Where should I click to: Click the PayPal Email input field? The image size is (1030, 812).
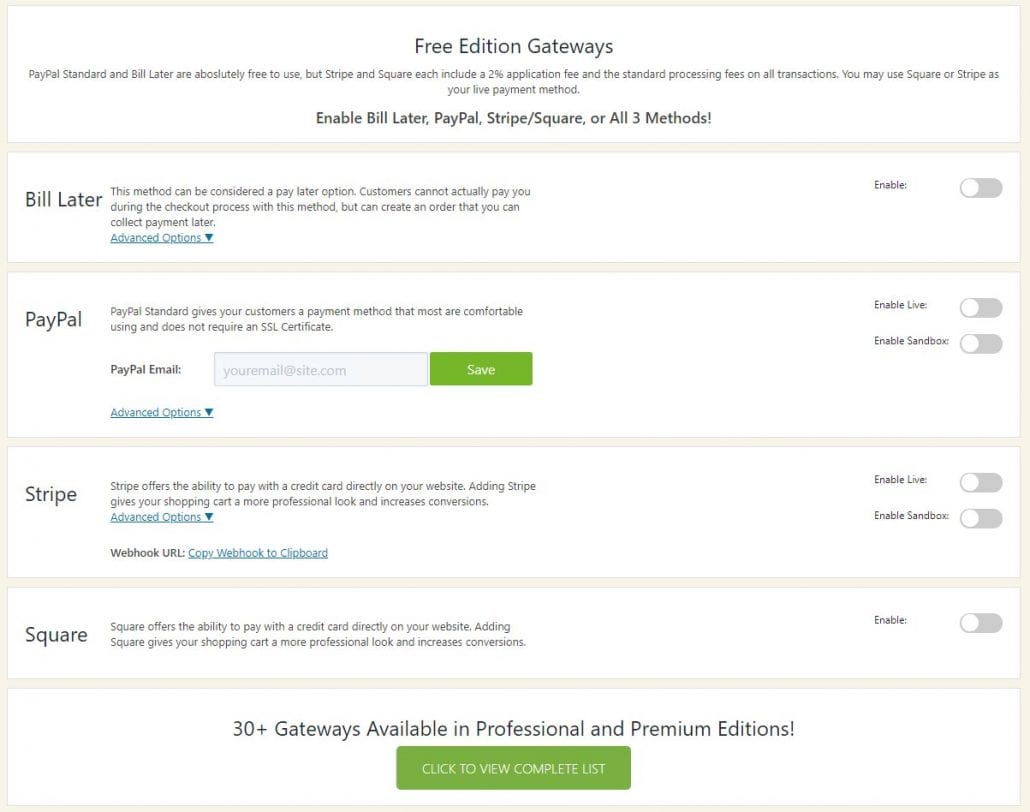click(320, 369)
